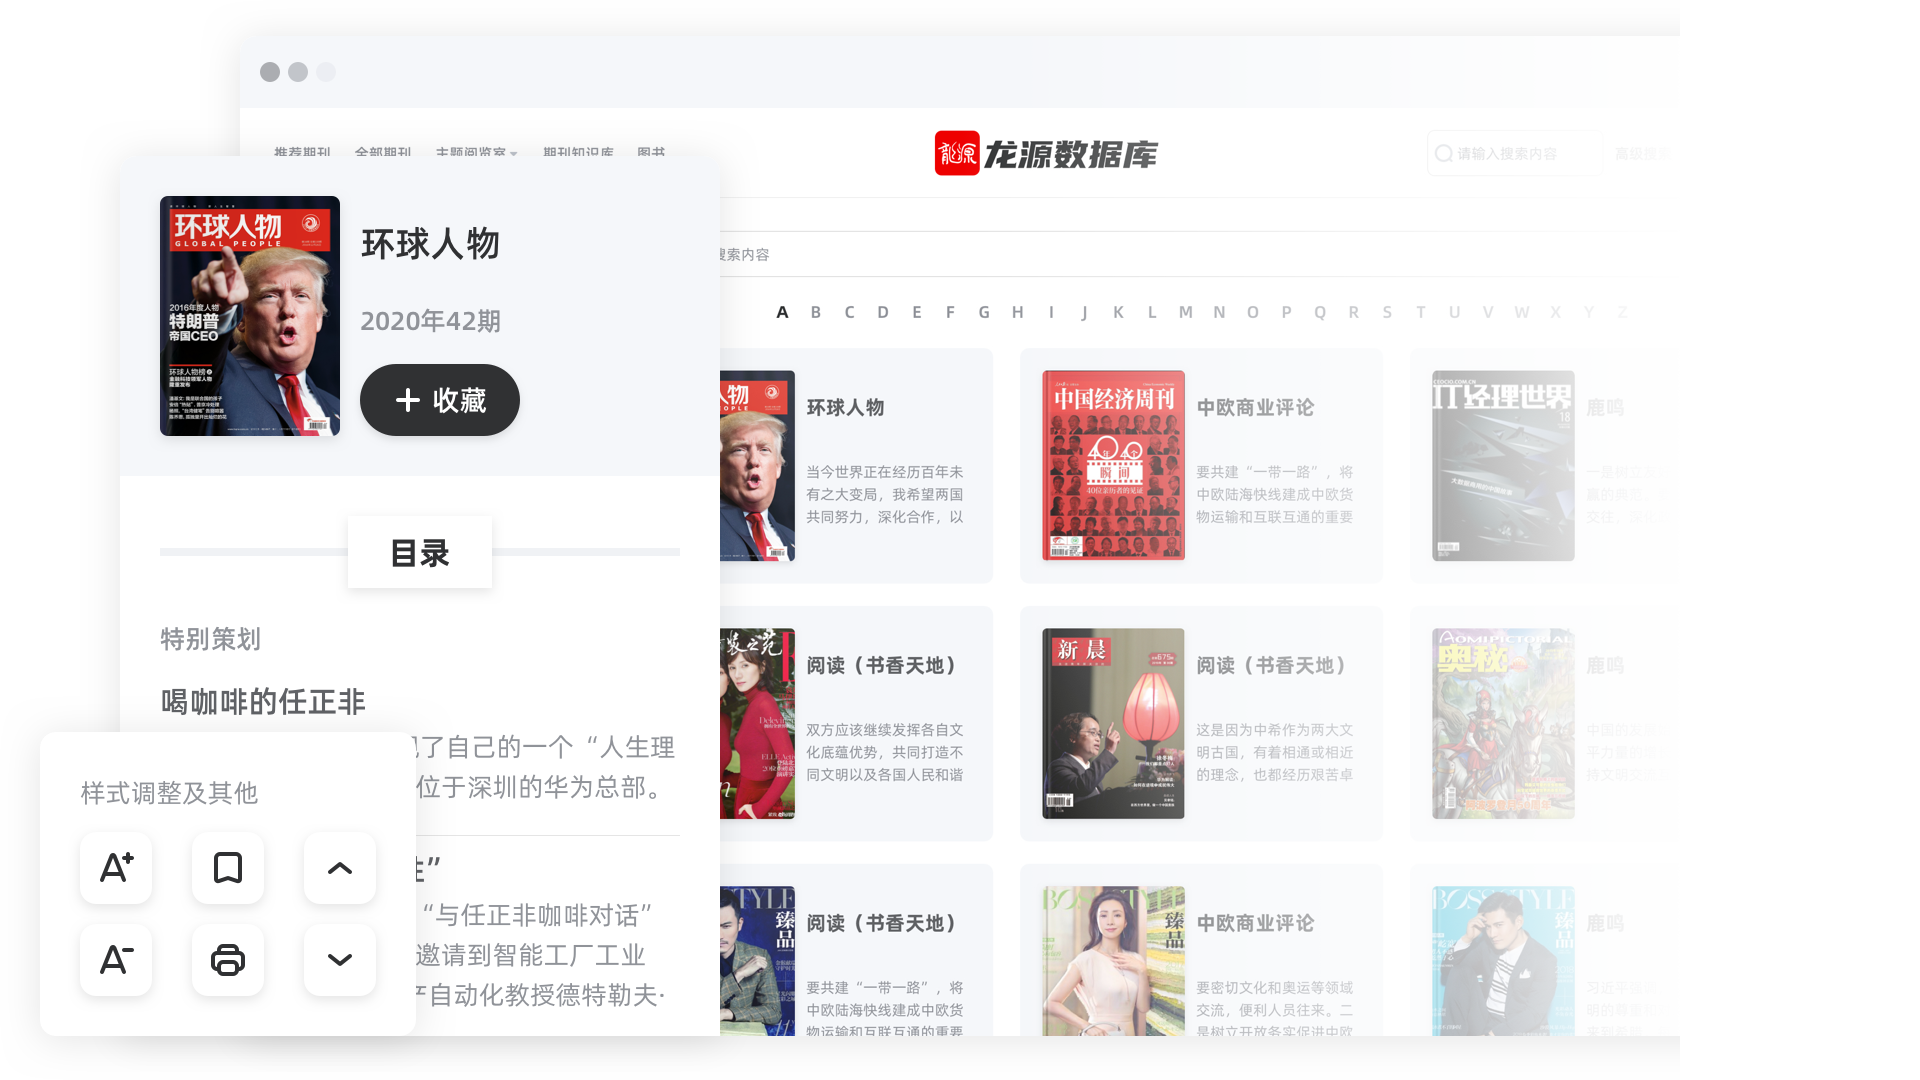Select letter O in alphabet index
Screen dimensions: 1920x1080
pyautogui.click(x=1253, y=312)
